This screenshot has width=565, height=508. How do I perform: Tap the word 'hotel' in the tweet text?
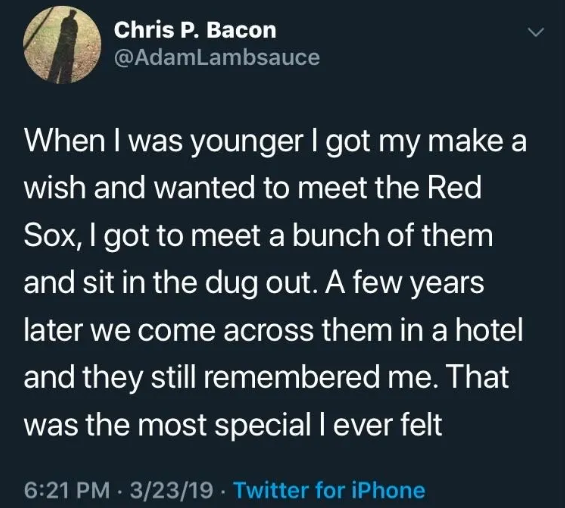click(x=489, y=329)
